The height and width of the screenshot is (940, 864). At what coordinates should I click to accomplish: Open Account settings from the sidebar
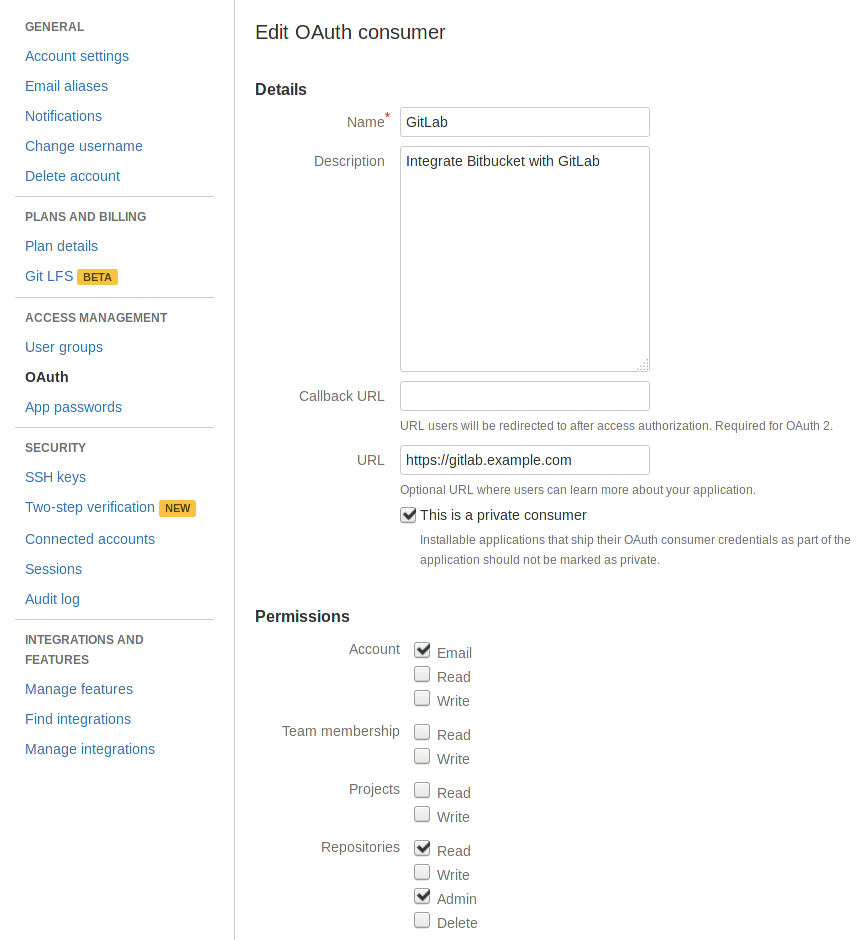[77, 56]
